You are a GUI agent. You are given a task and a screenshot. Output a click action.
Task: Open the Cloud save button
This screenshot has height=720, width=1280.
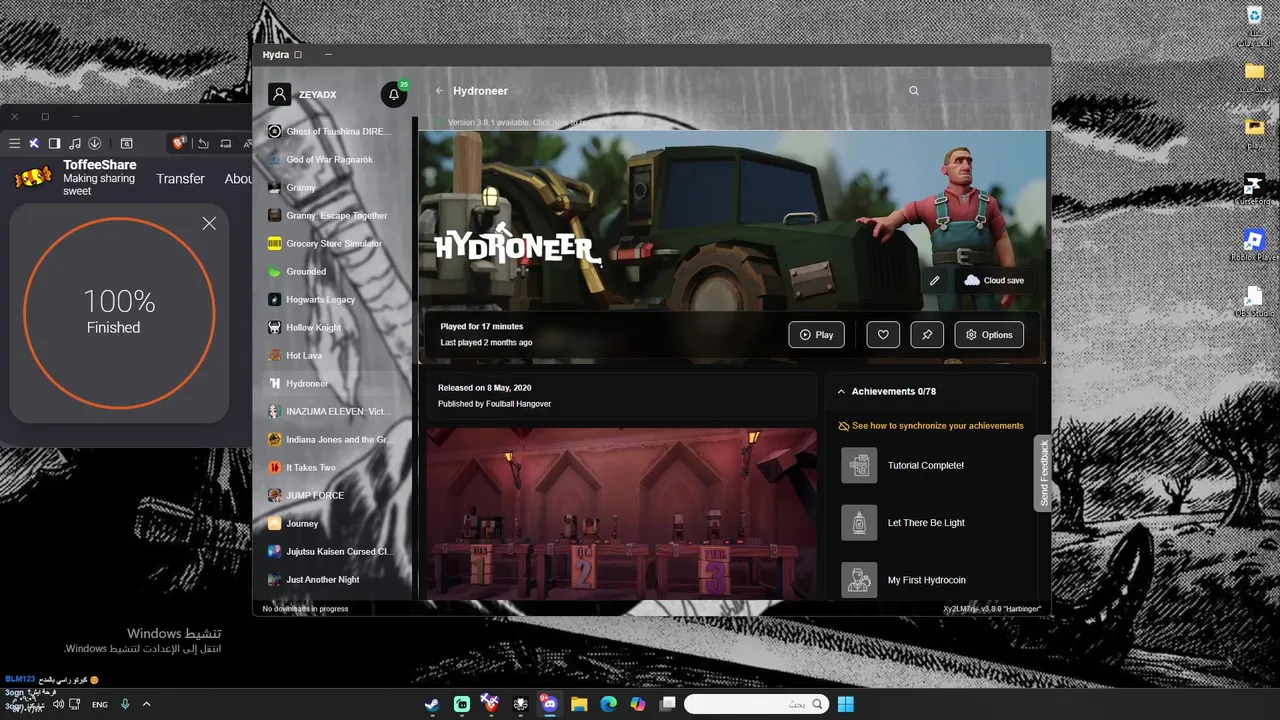(x=994, y=281)
